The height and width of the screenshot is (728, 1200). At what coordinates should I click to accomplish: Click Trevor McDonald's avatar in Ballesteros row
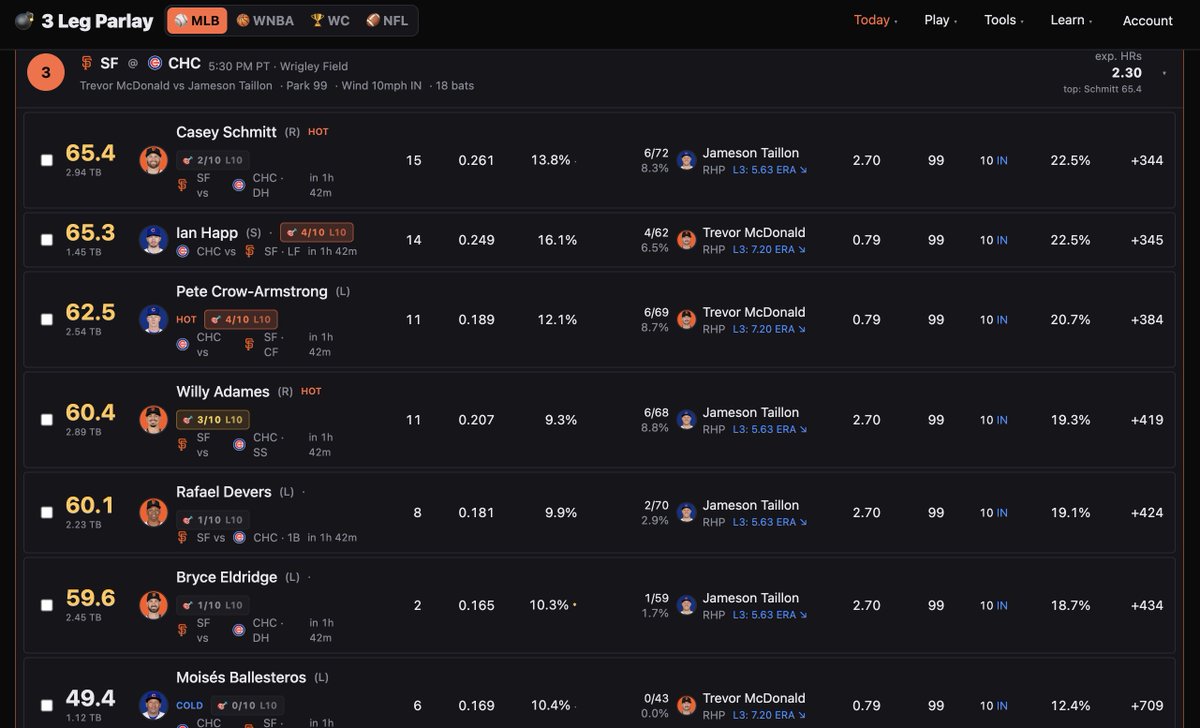click(686, 705)
